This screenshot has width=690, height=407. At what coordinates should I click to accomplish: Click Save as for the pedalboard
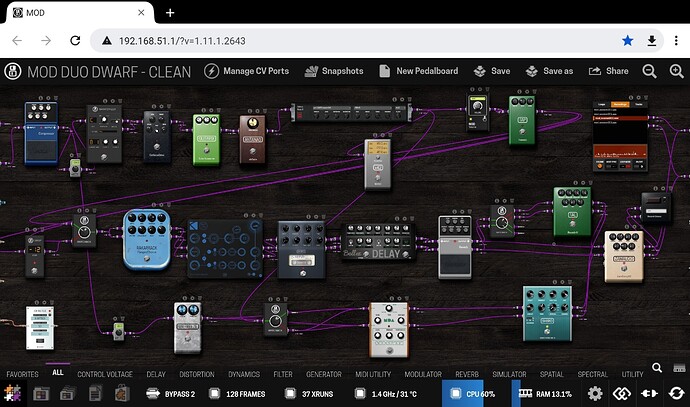tap(549, 71)
